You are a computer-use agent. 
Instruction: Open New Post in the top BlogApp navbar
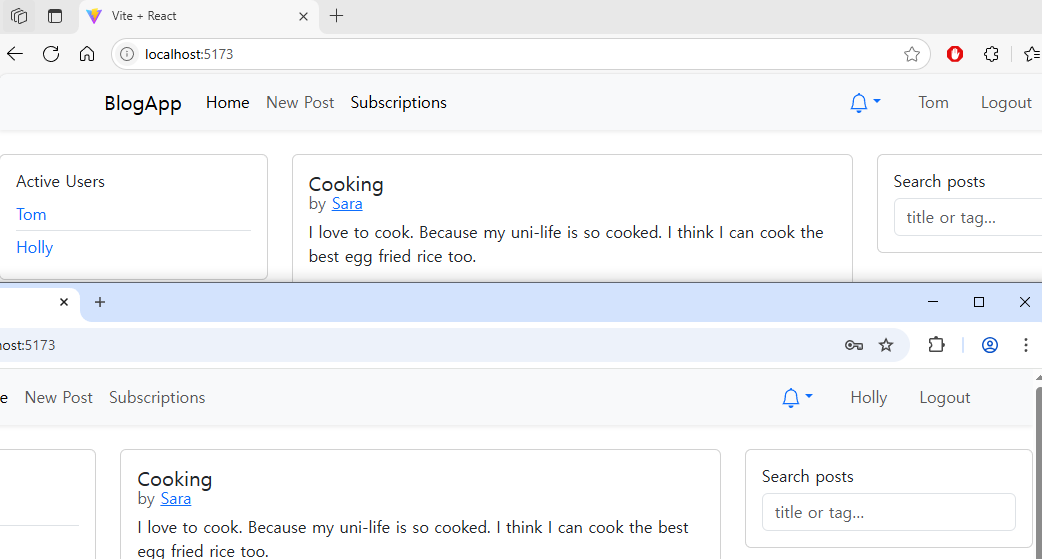[x=300, y=103]
